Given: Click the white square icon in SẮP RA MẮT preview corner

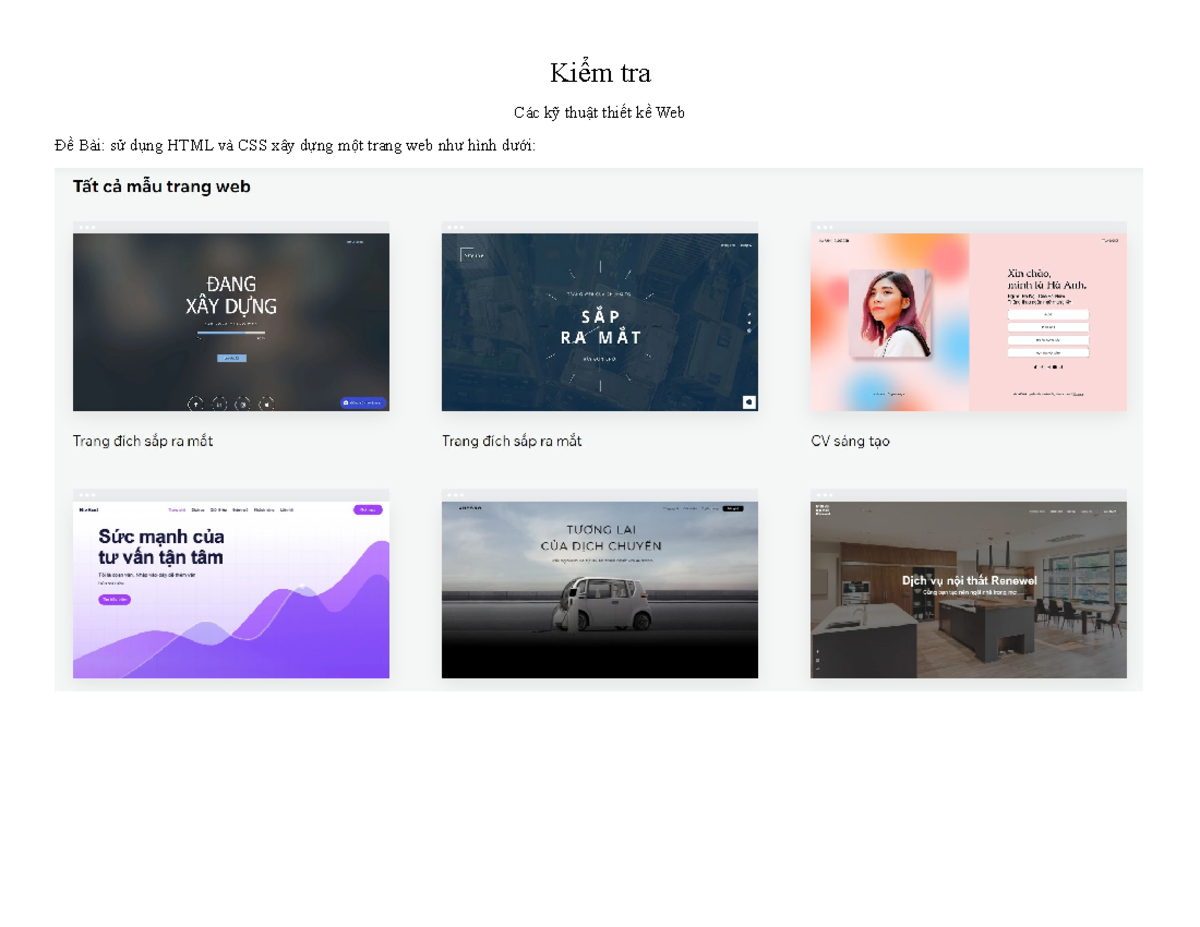Looking at the screenshot, I should tap(748, 402).
